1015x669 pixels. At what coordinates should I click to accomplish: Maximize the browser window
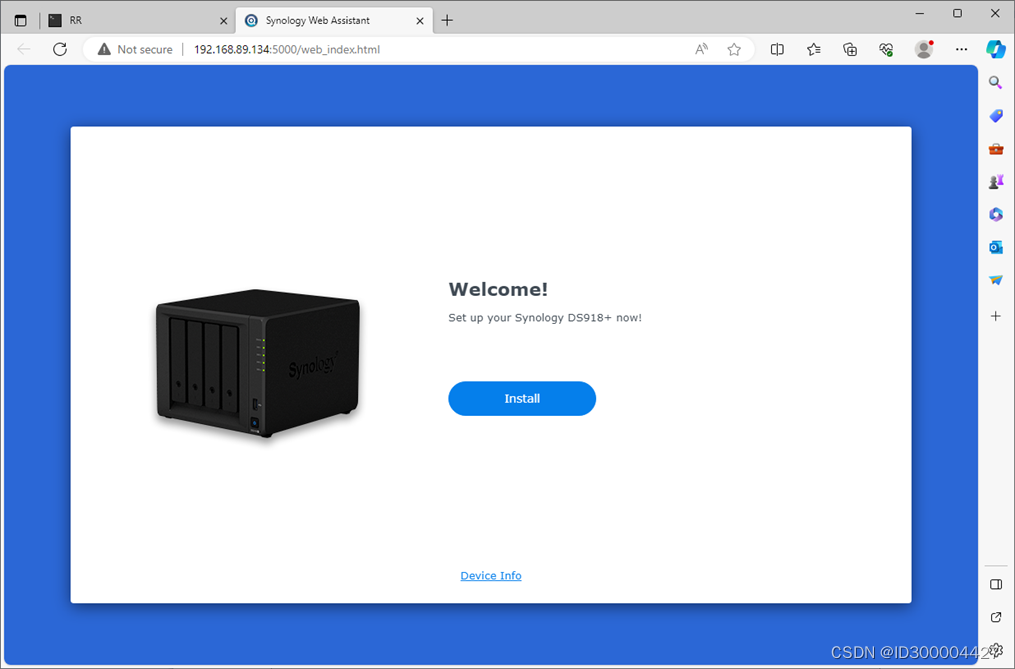[x=957, y=14]
